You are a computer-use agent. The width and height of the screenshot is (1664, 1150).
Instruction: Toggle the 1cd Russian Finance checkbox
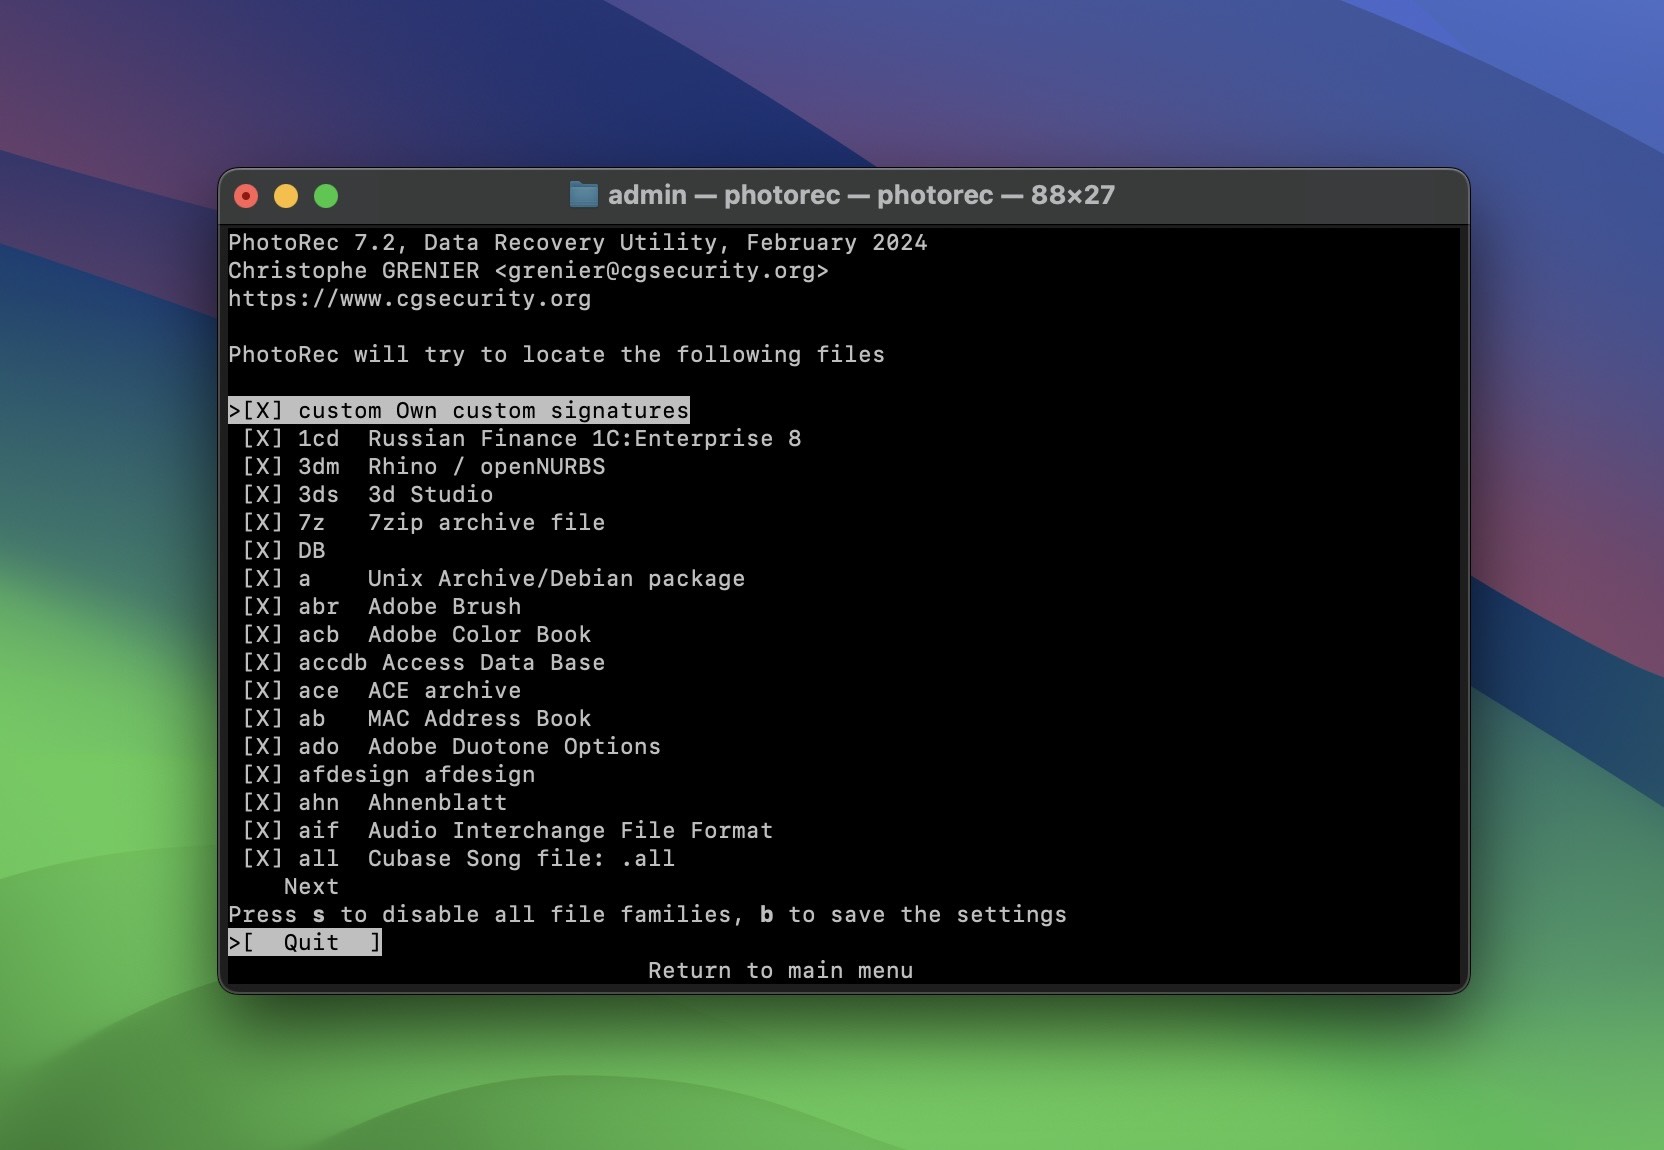pos(263,439)
